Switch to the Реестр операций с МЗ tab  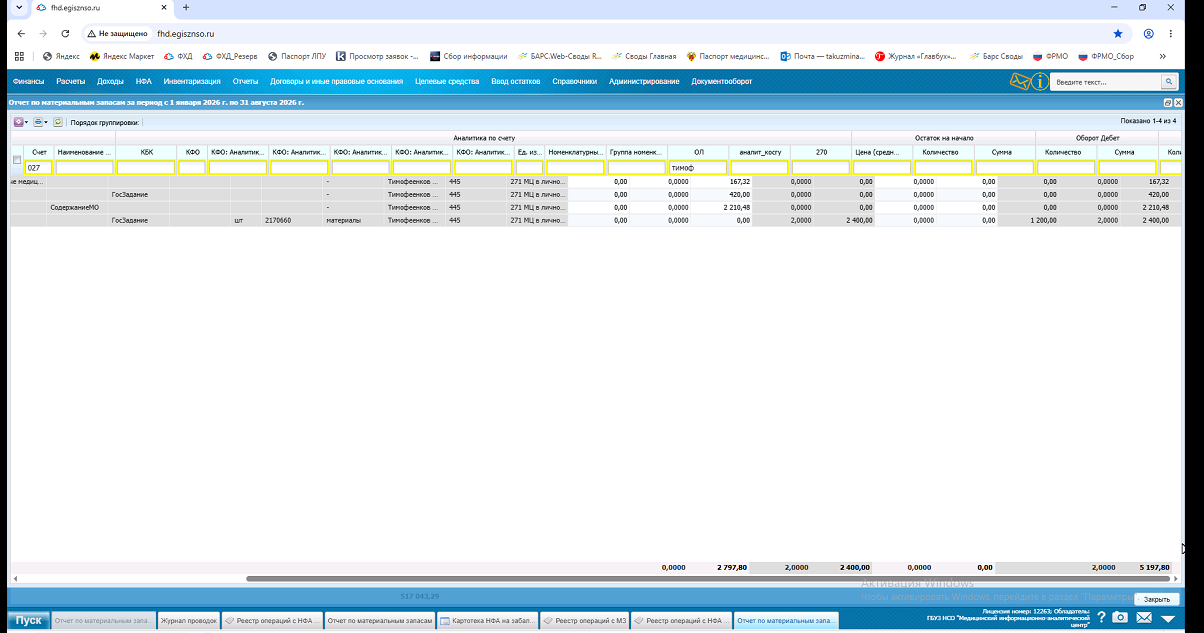pyautogui.click(x=584, y=620)
